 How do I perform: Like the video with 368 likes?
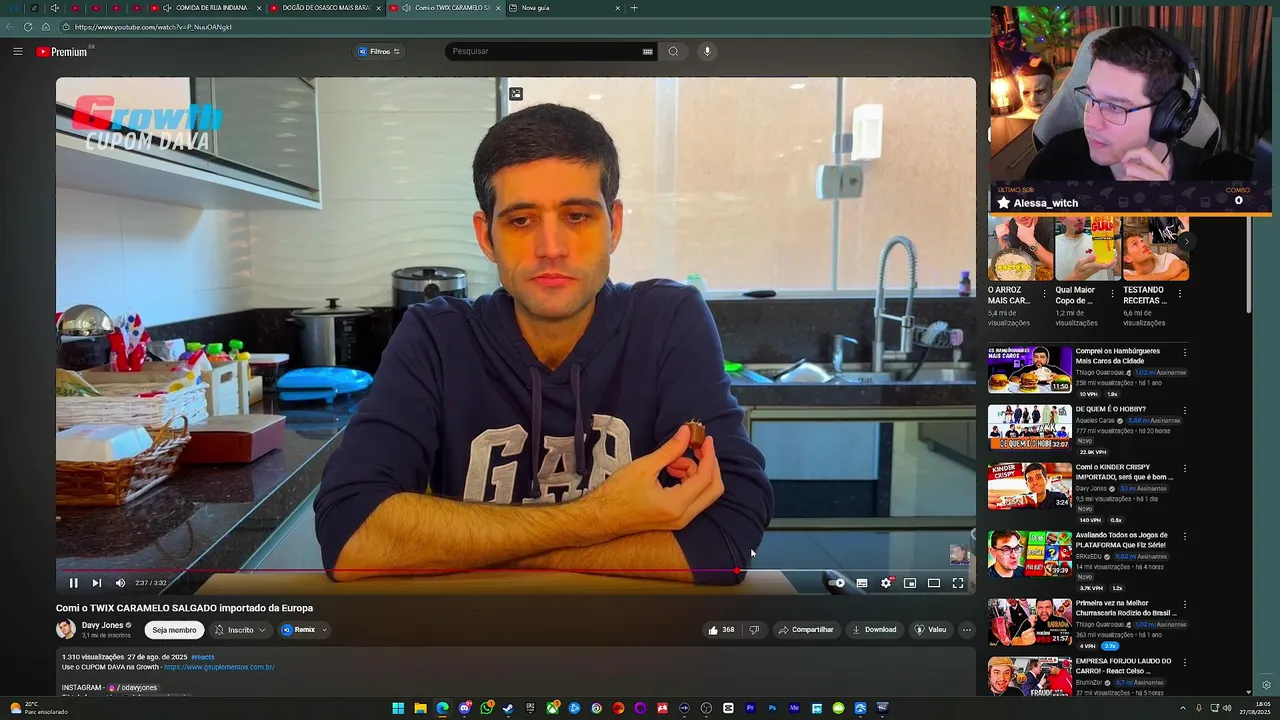721,630
